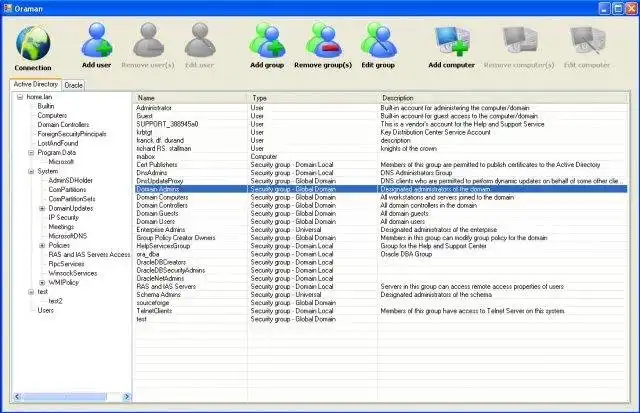Click the tree horizontal scrollbar thumb
This screenshot has width=640, height=413.
(x=65, y=397)
